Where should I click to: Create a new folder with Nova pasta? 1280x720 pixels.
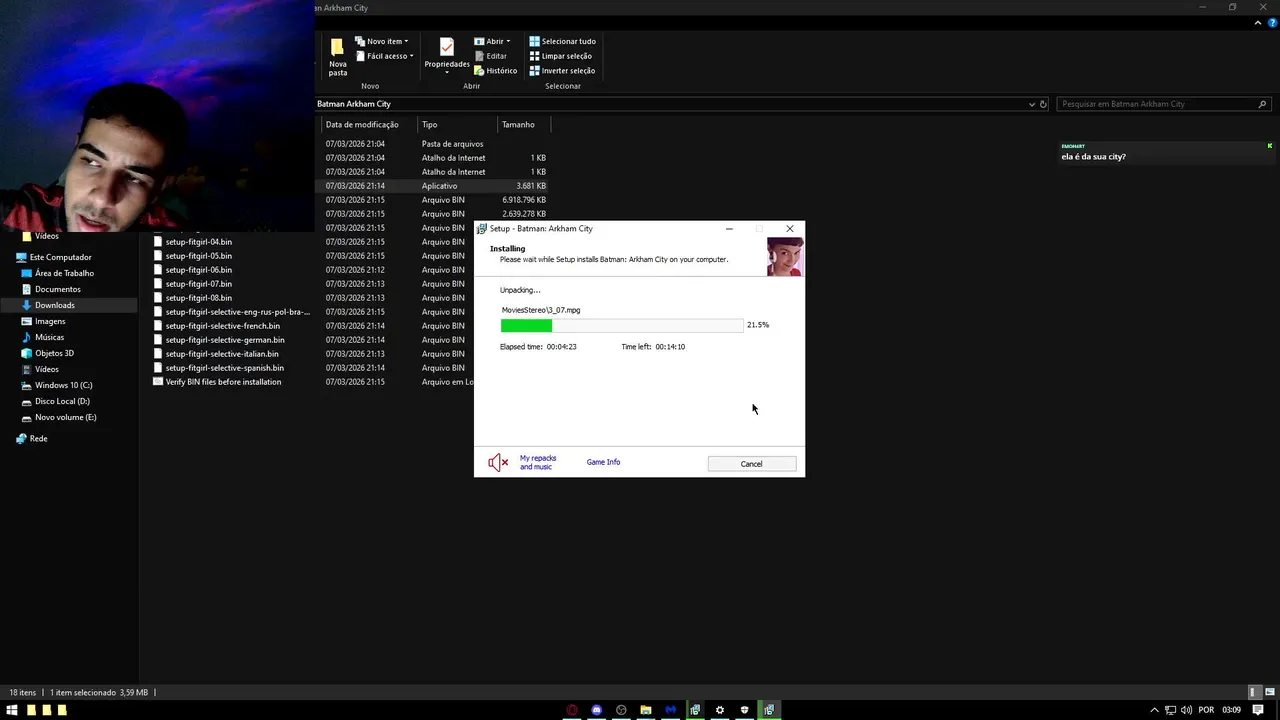click(338, 57)
